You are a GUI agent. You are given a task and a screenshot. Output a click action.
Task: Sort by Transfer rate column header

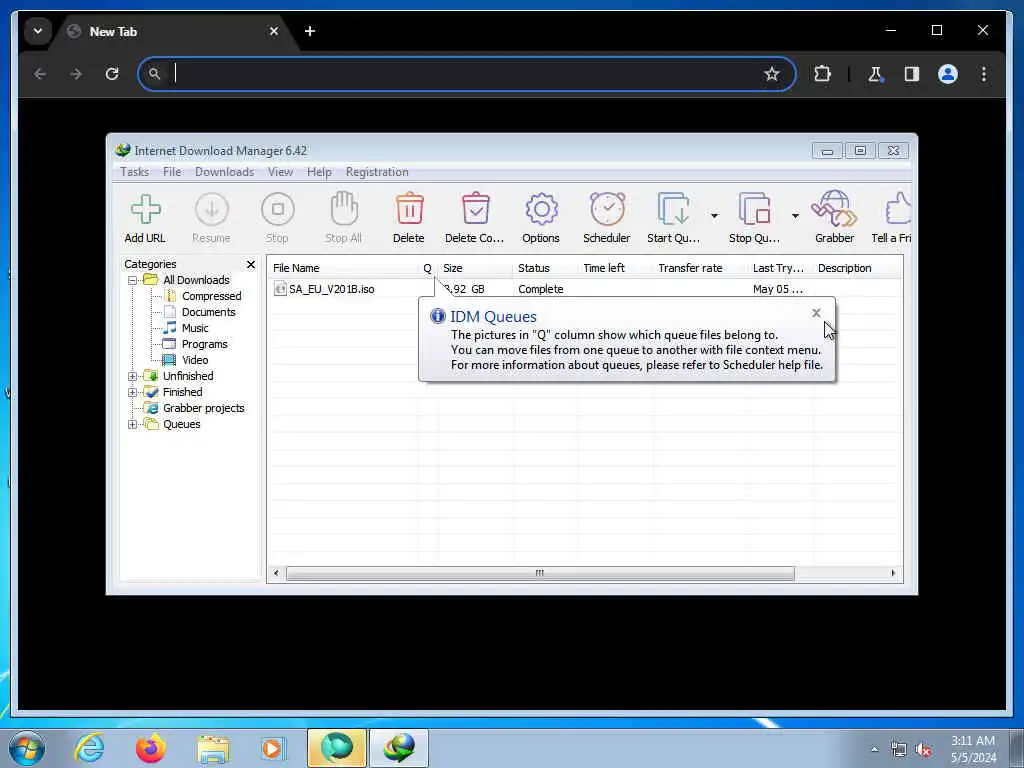pos(701,268)
